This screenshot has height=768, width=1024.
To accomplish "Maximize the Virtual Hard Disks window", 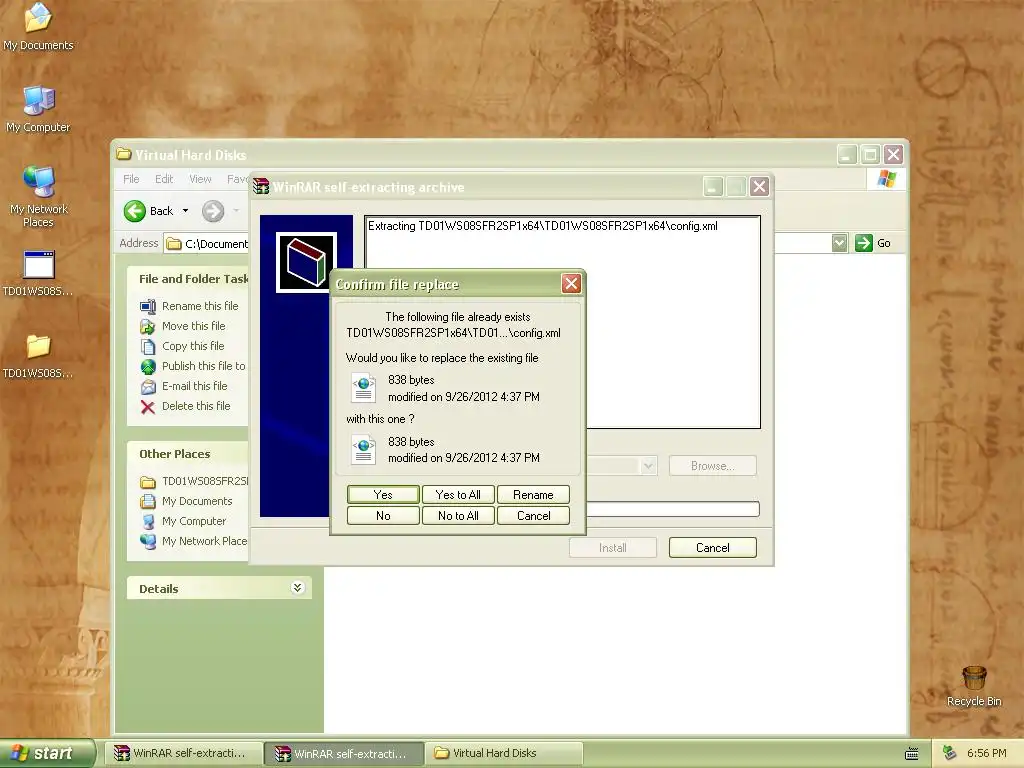I will (x=870, y=155).
